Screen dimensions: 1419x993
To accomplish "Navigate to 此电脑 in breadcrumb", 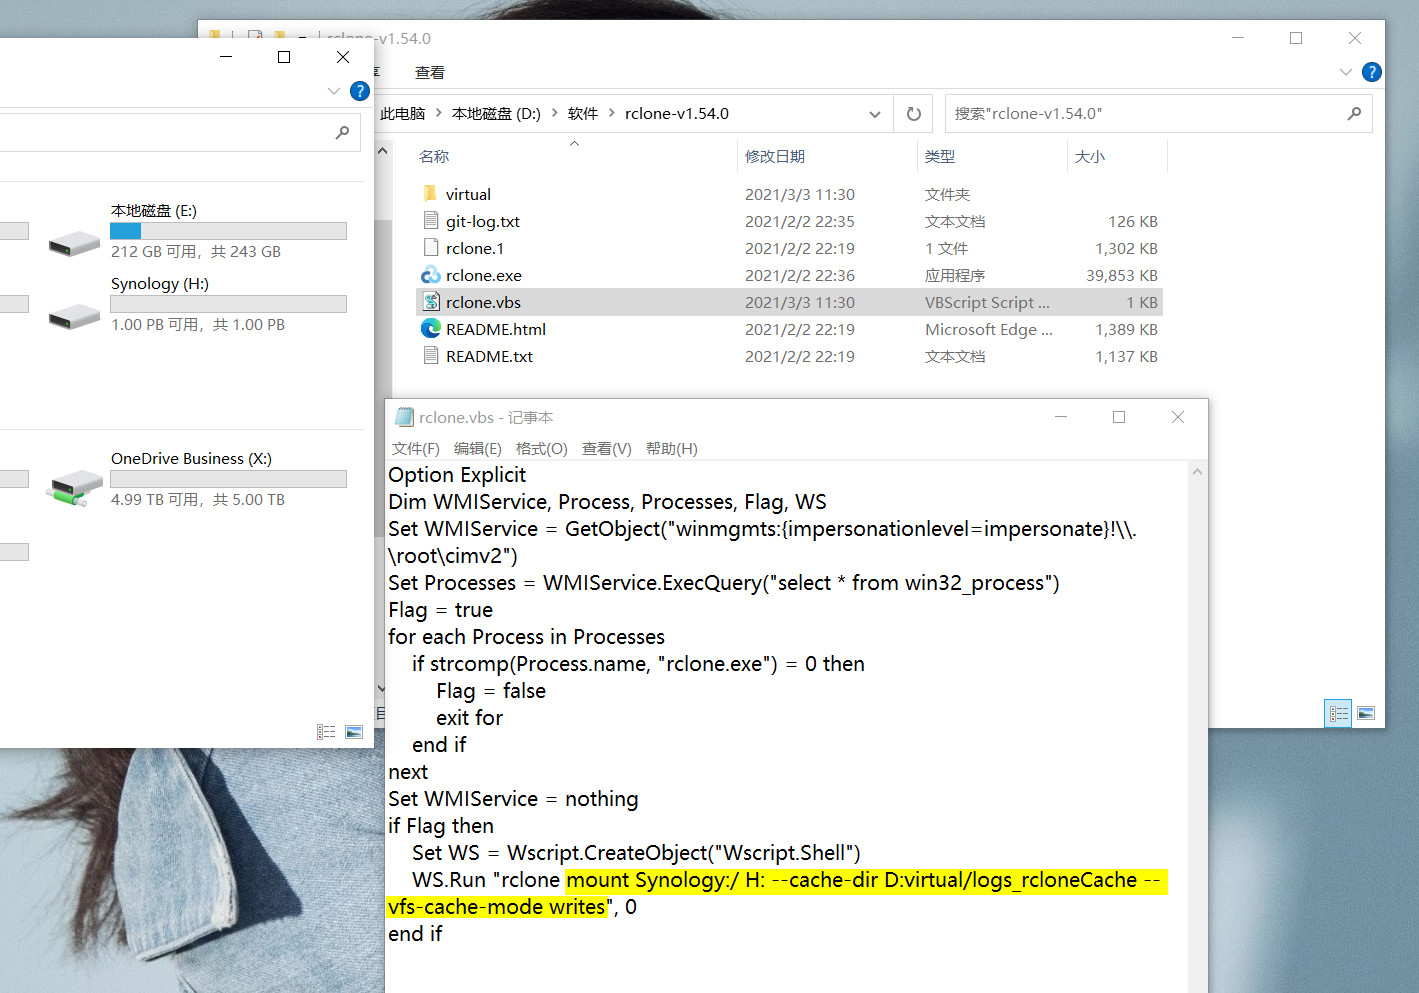I will click(402, 114).
